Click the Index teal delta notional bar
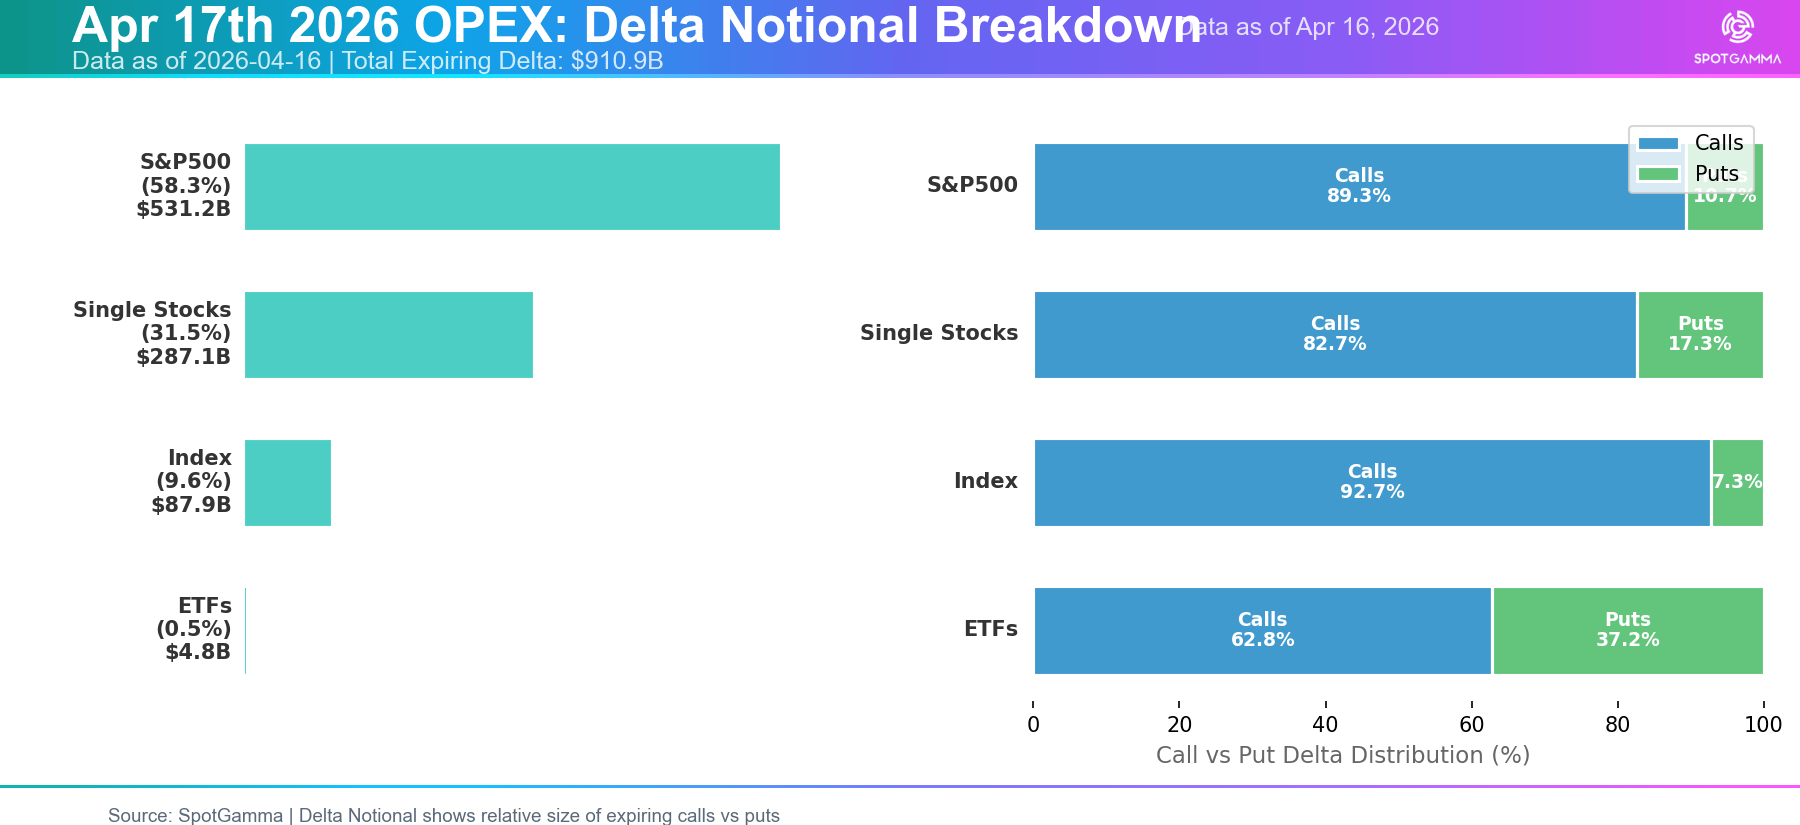The height and width of the screenshot is (825, 1800). click(x=288, y=483)
